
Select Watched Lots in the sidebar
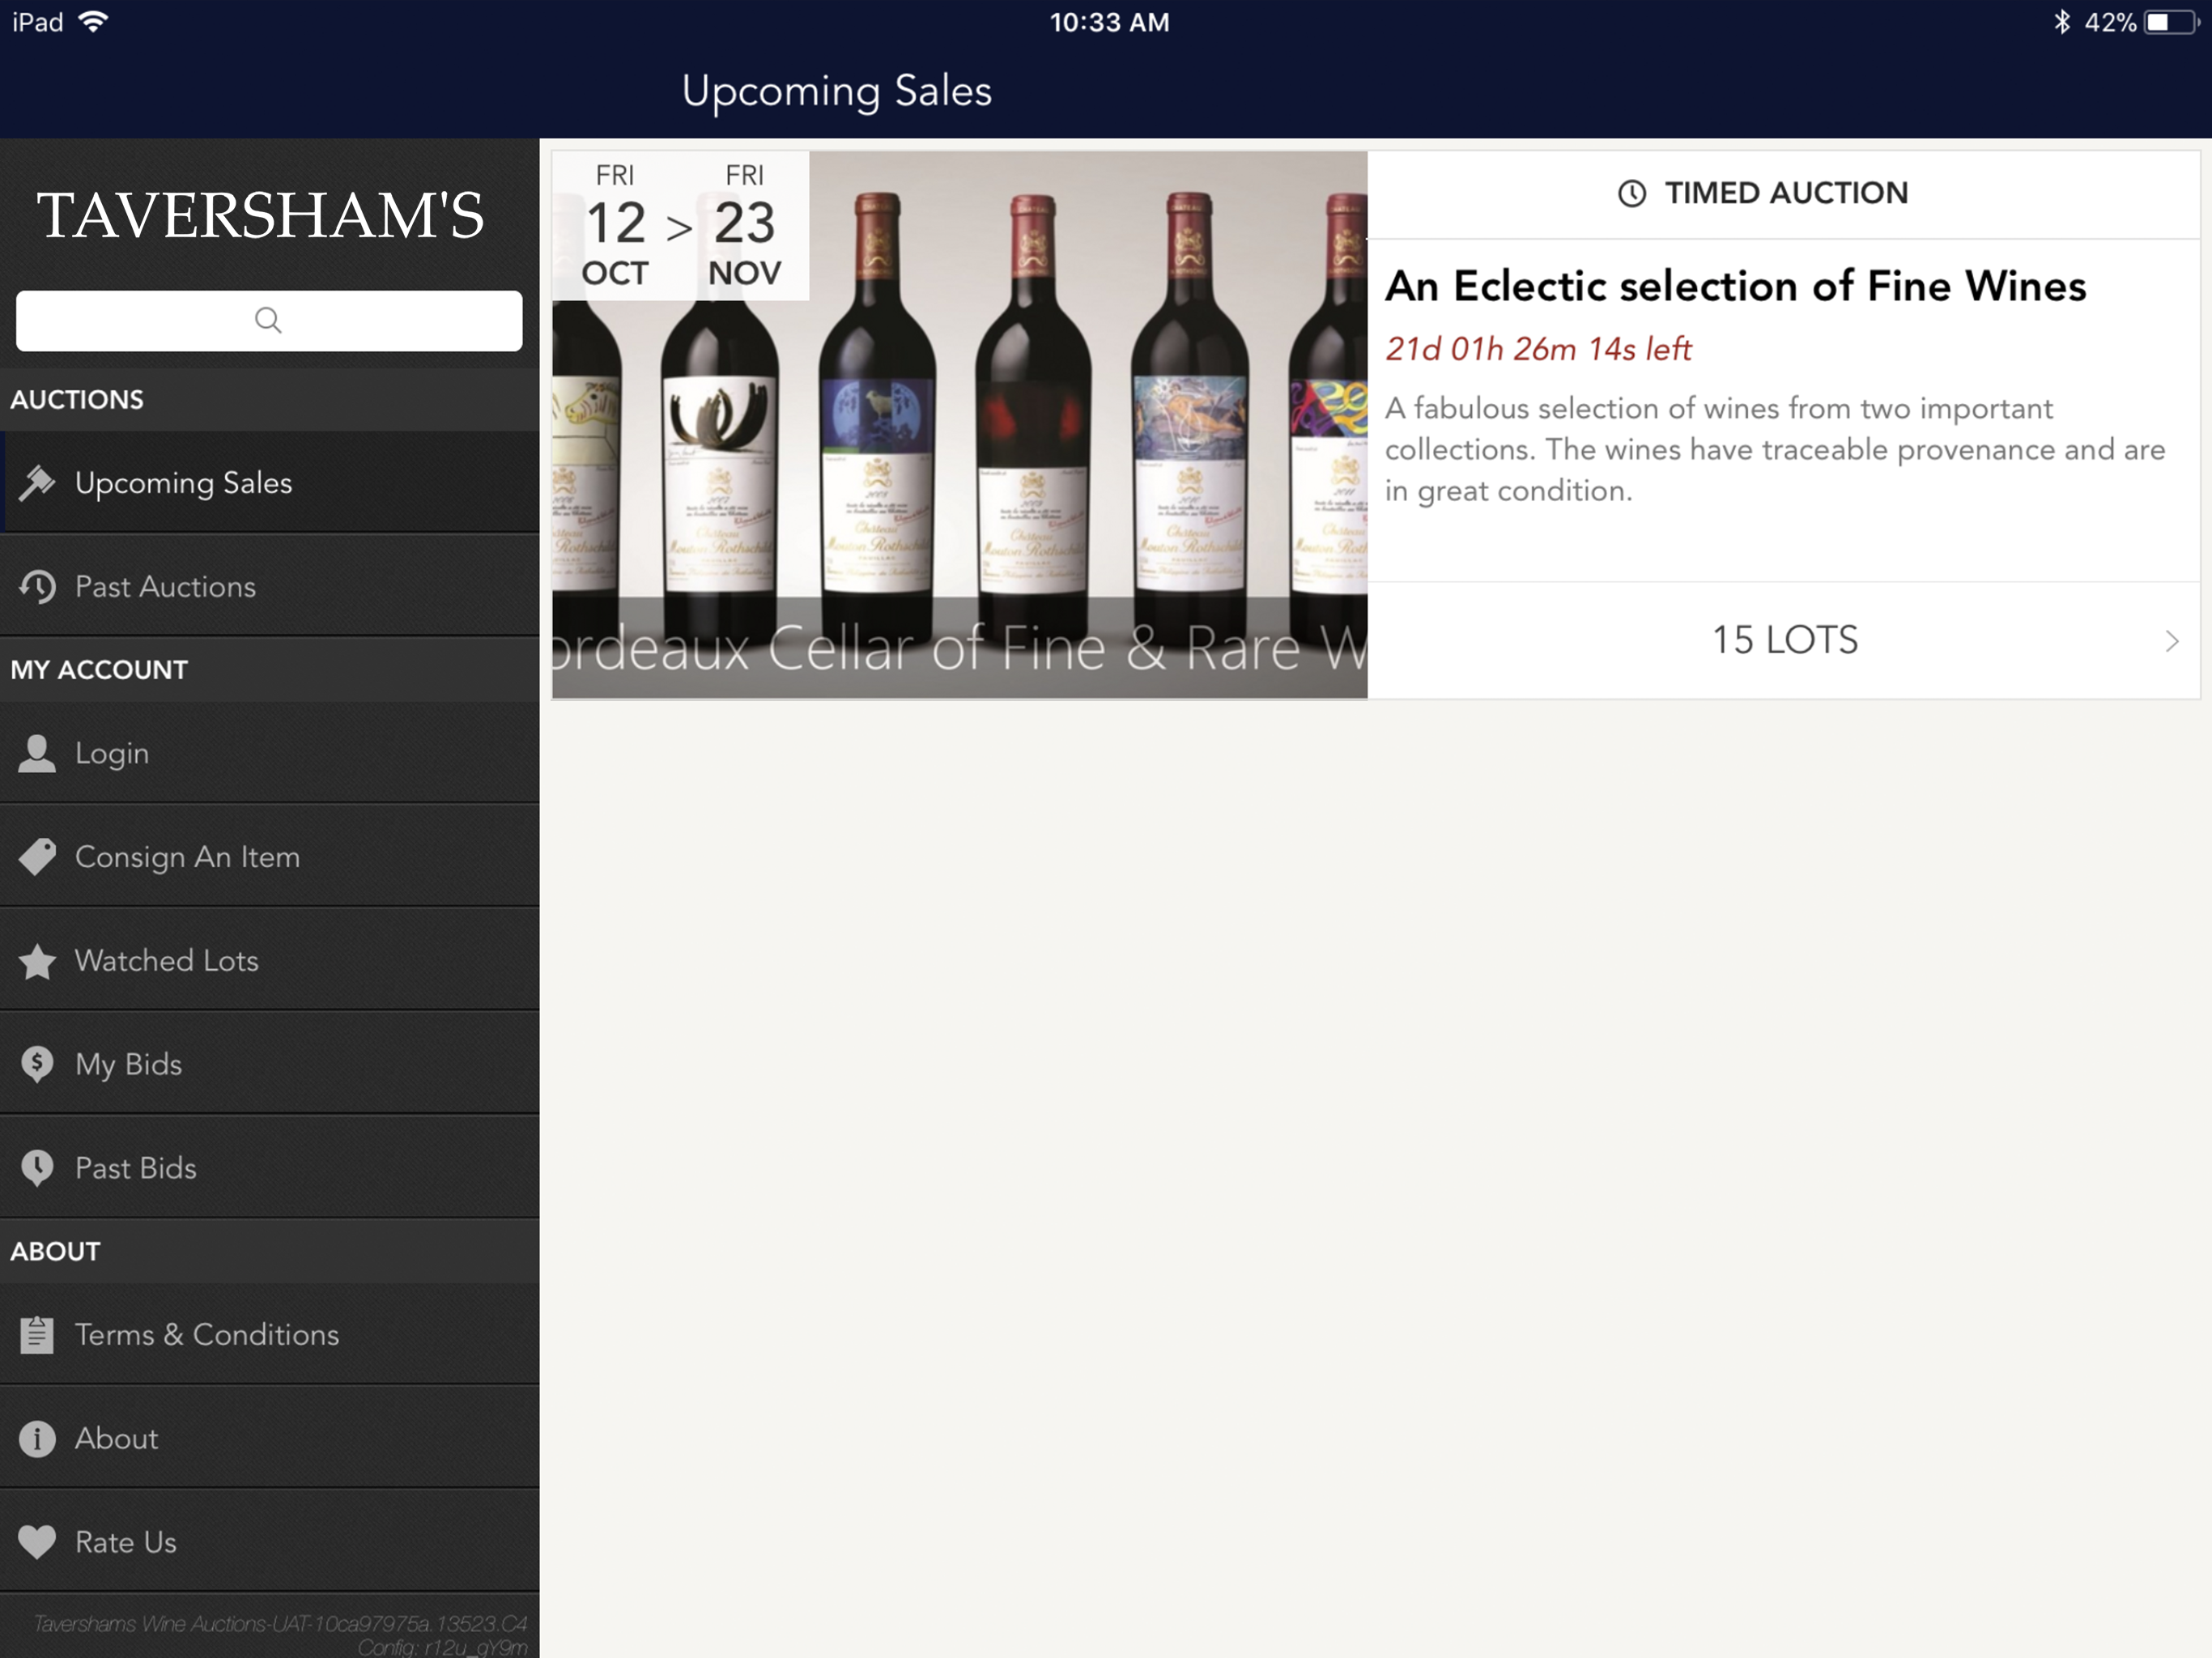tap(167, 961)
